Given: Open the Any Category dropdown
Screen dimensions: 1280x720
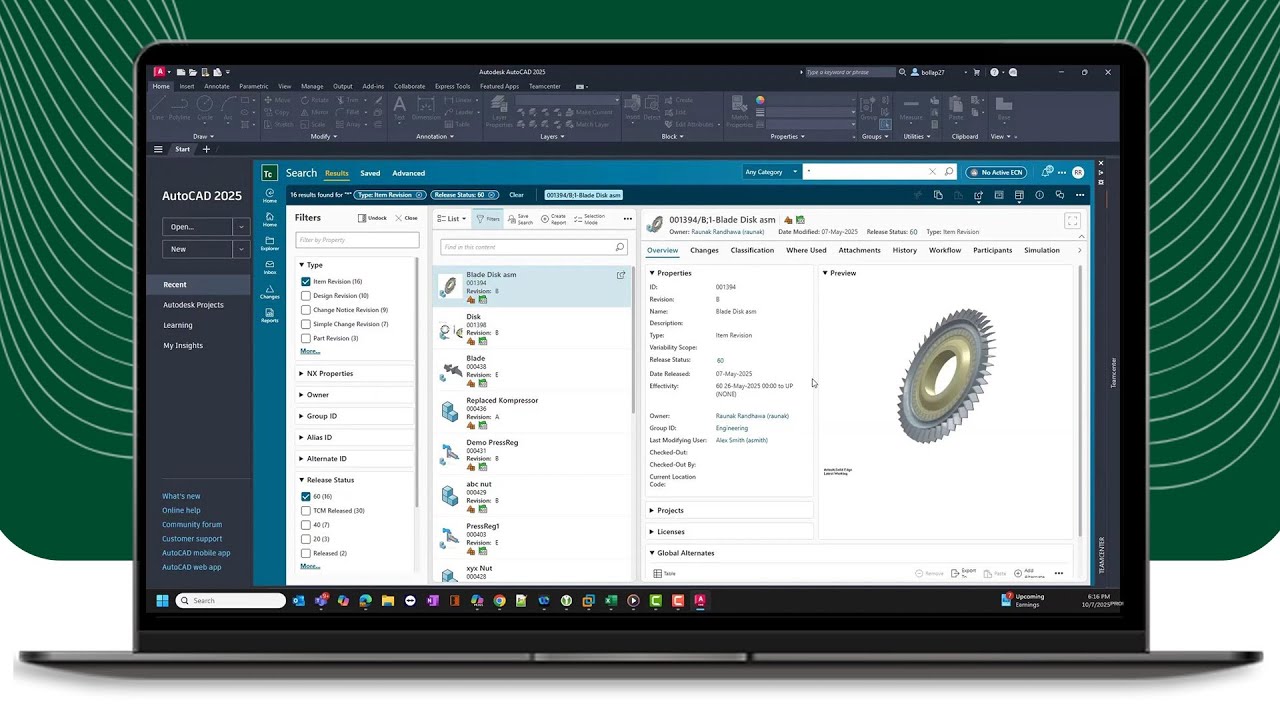Looking at the screenshot, I should 771,172.
